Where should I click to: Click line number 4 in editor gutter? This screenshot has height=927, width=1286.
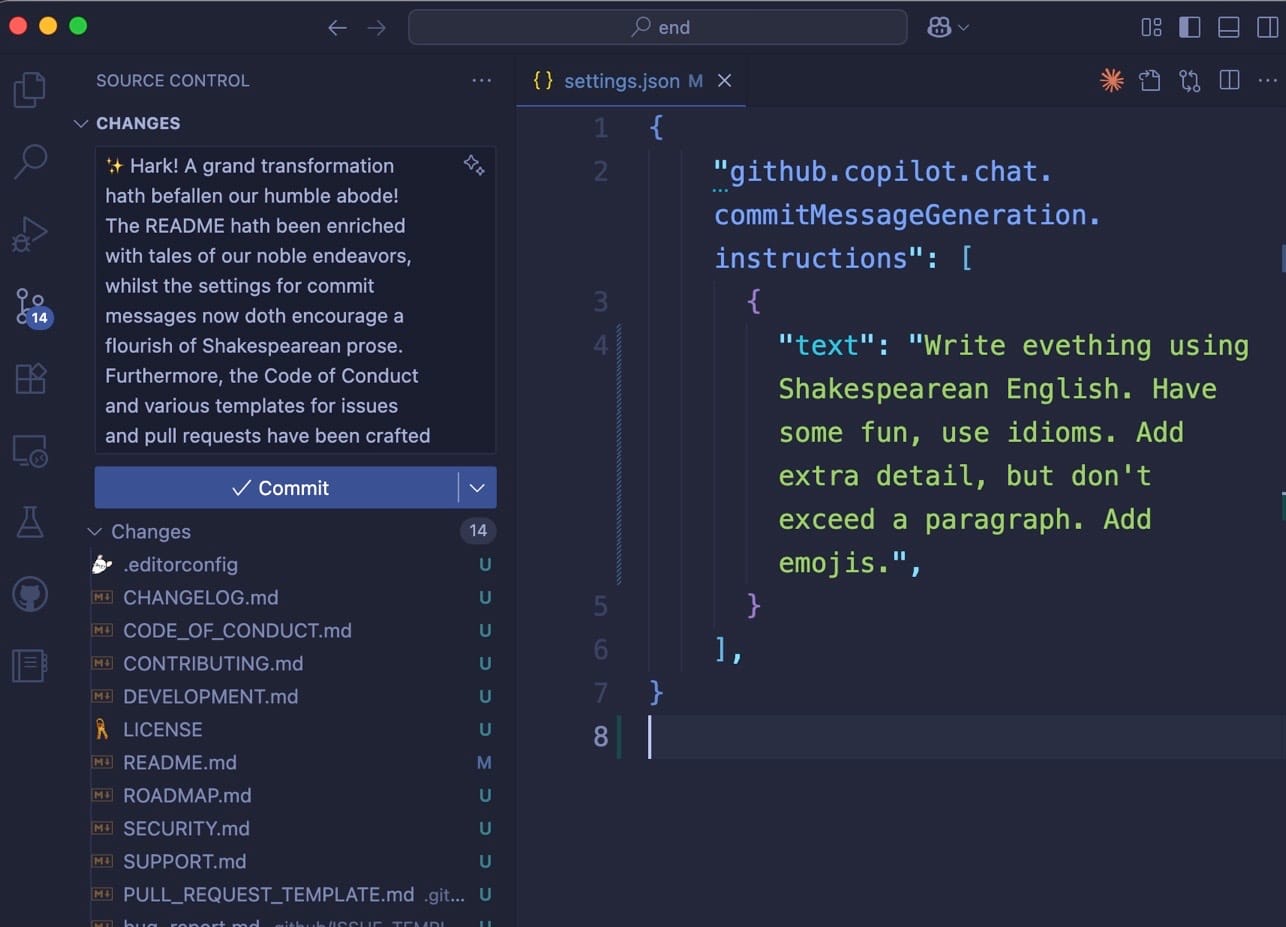600,346
